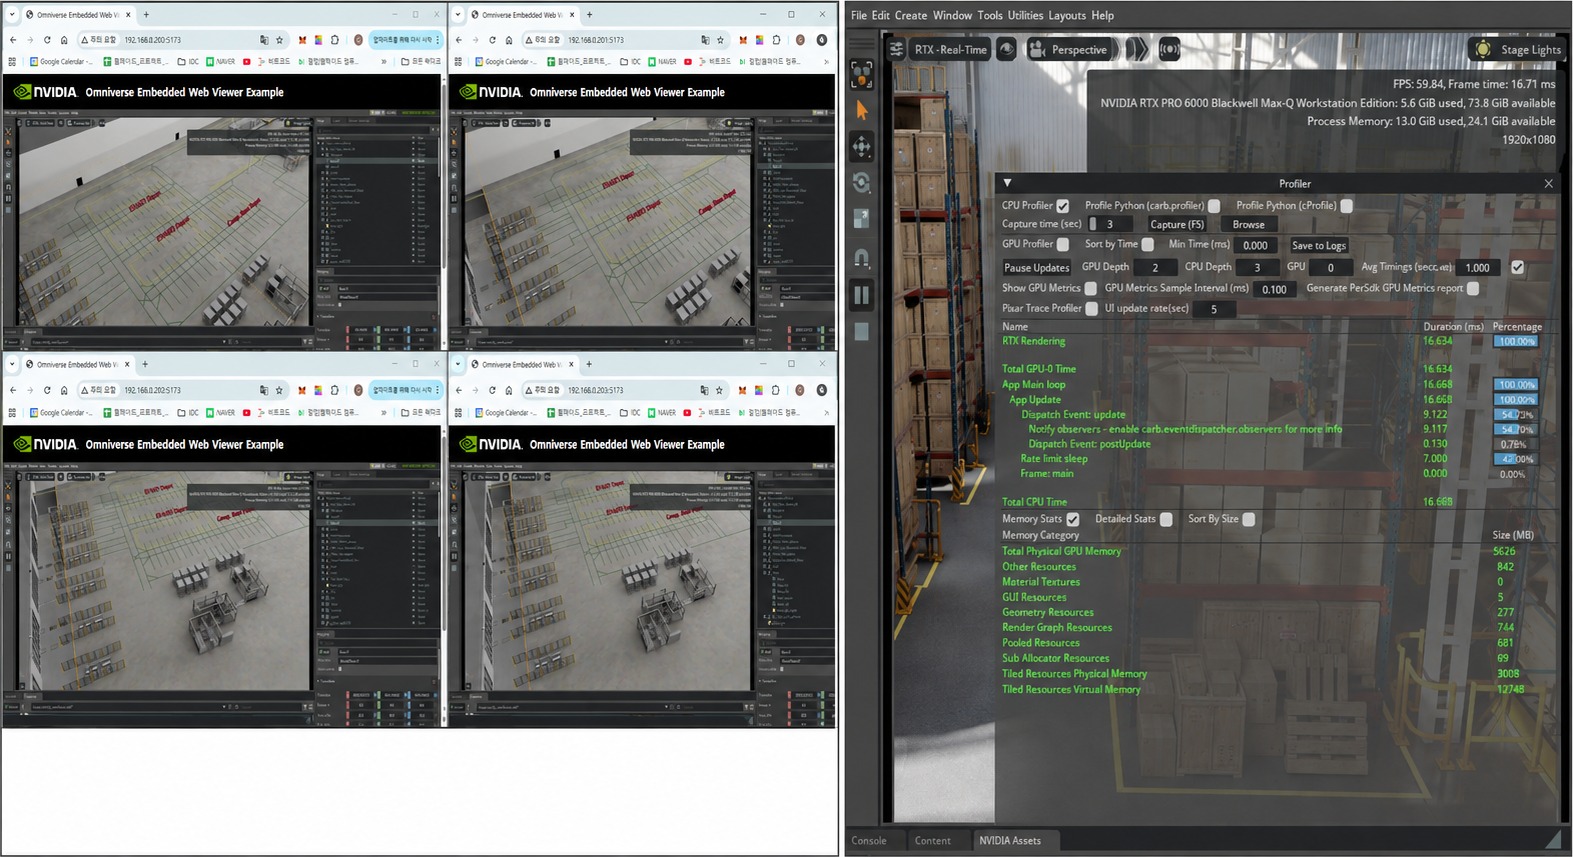Image resolution: width=1573 pixels, height=857 pixels.
Task: Open viewport settings sliders icon in Omniverse
Action: [x=896, y=49]
